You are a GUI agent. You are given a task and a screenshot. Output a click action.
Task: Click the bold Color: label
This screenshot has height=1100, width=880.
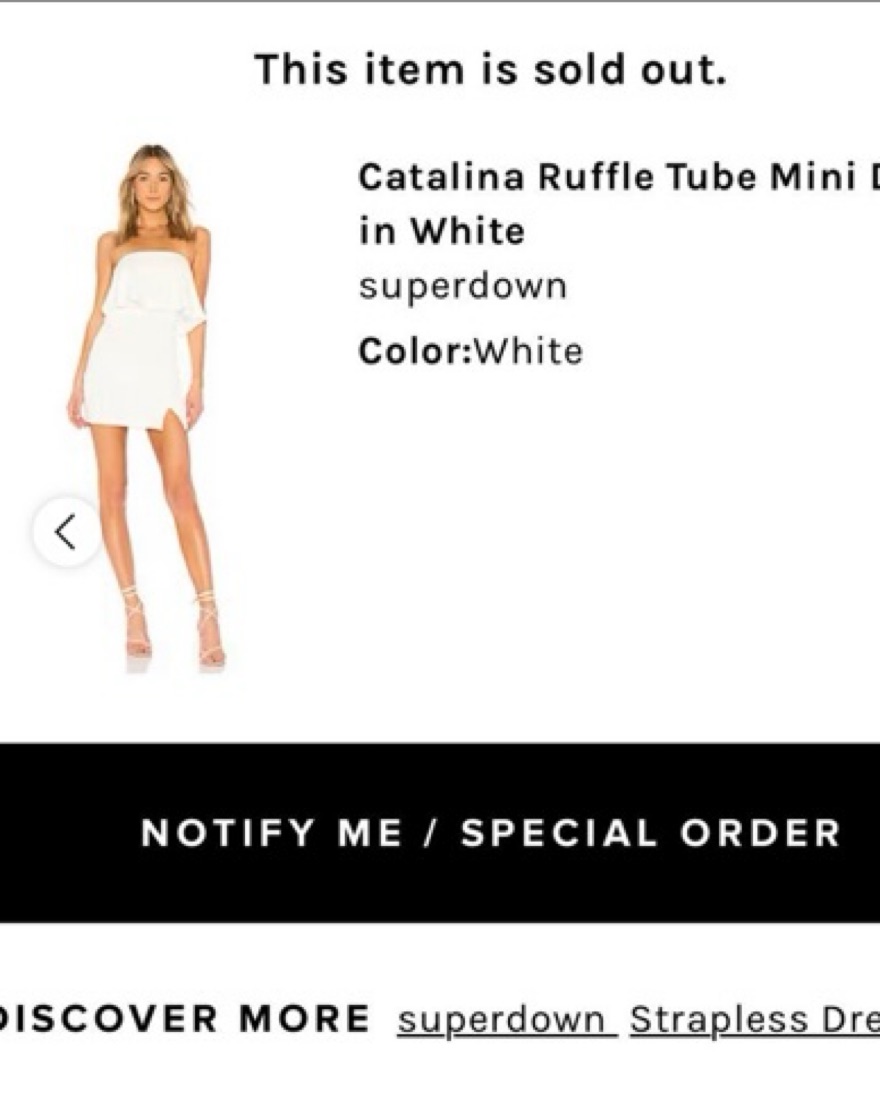point(414,351)
